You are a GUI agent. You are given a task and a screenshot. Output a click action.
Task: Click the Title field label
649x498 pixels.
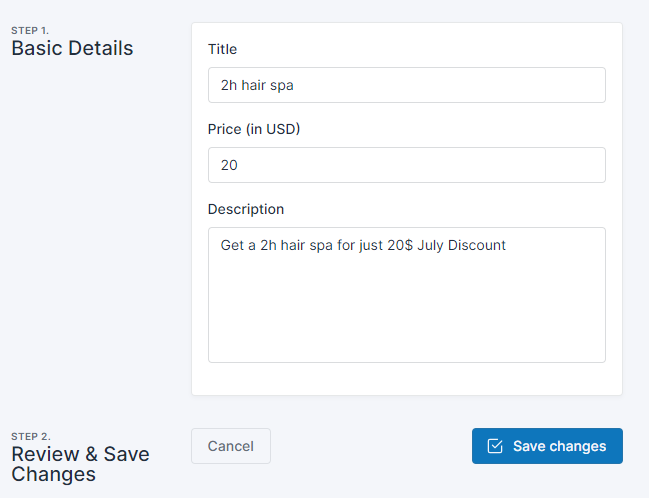pyautogui.click(x=223, y=49)
